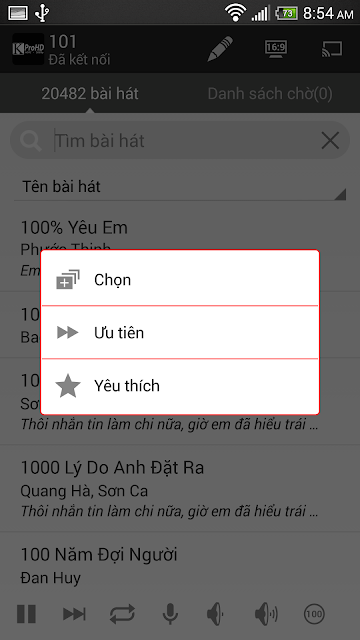Image resolution: width=360 pixels, height=640 pixels.
Task: Raise volume with the loud speaker icon
Action: (266, 613)
